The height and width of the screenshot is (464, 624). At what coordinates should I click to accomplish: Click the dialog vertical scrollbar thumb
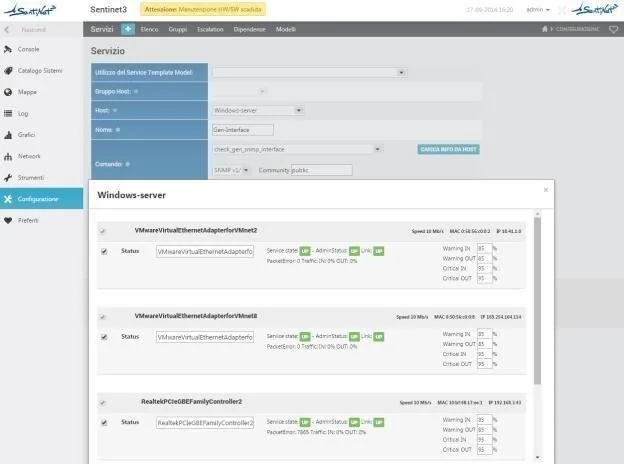tap(538, 301)
